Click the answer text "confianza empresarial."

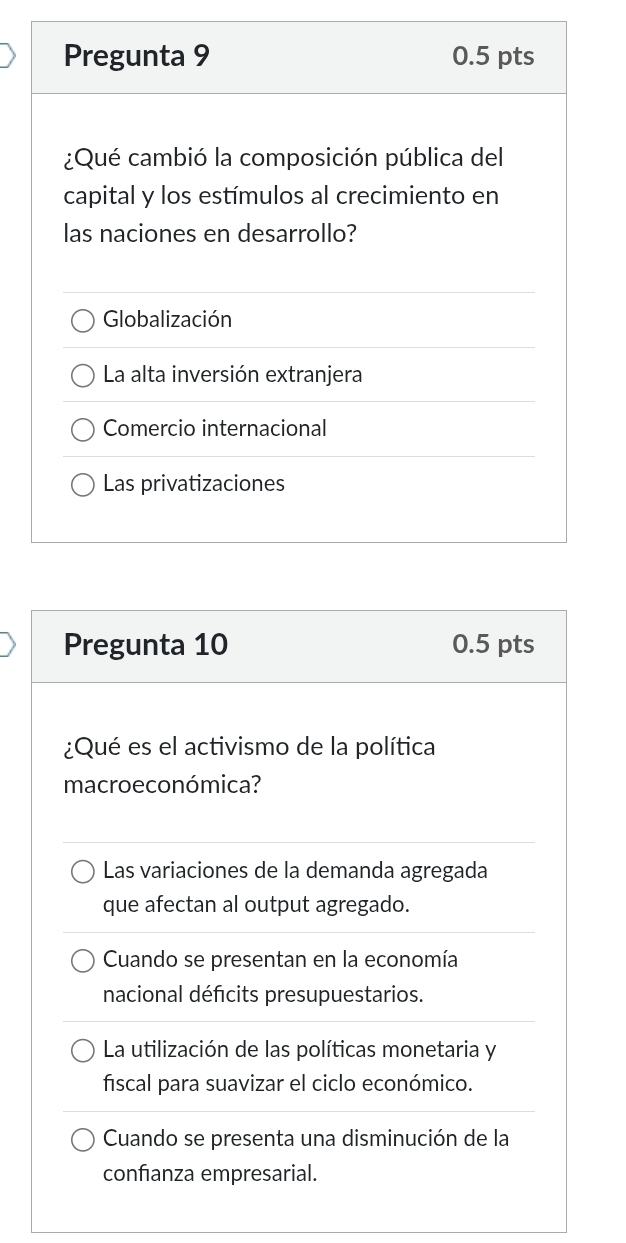pos(210,1173)
